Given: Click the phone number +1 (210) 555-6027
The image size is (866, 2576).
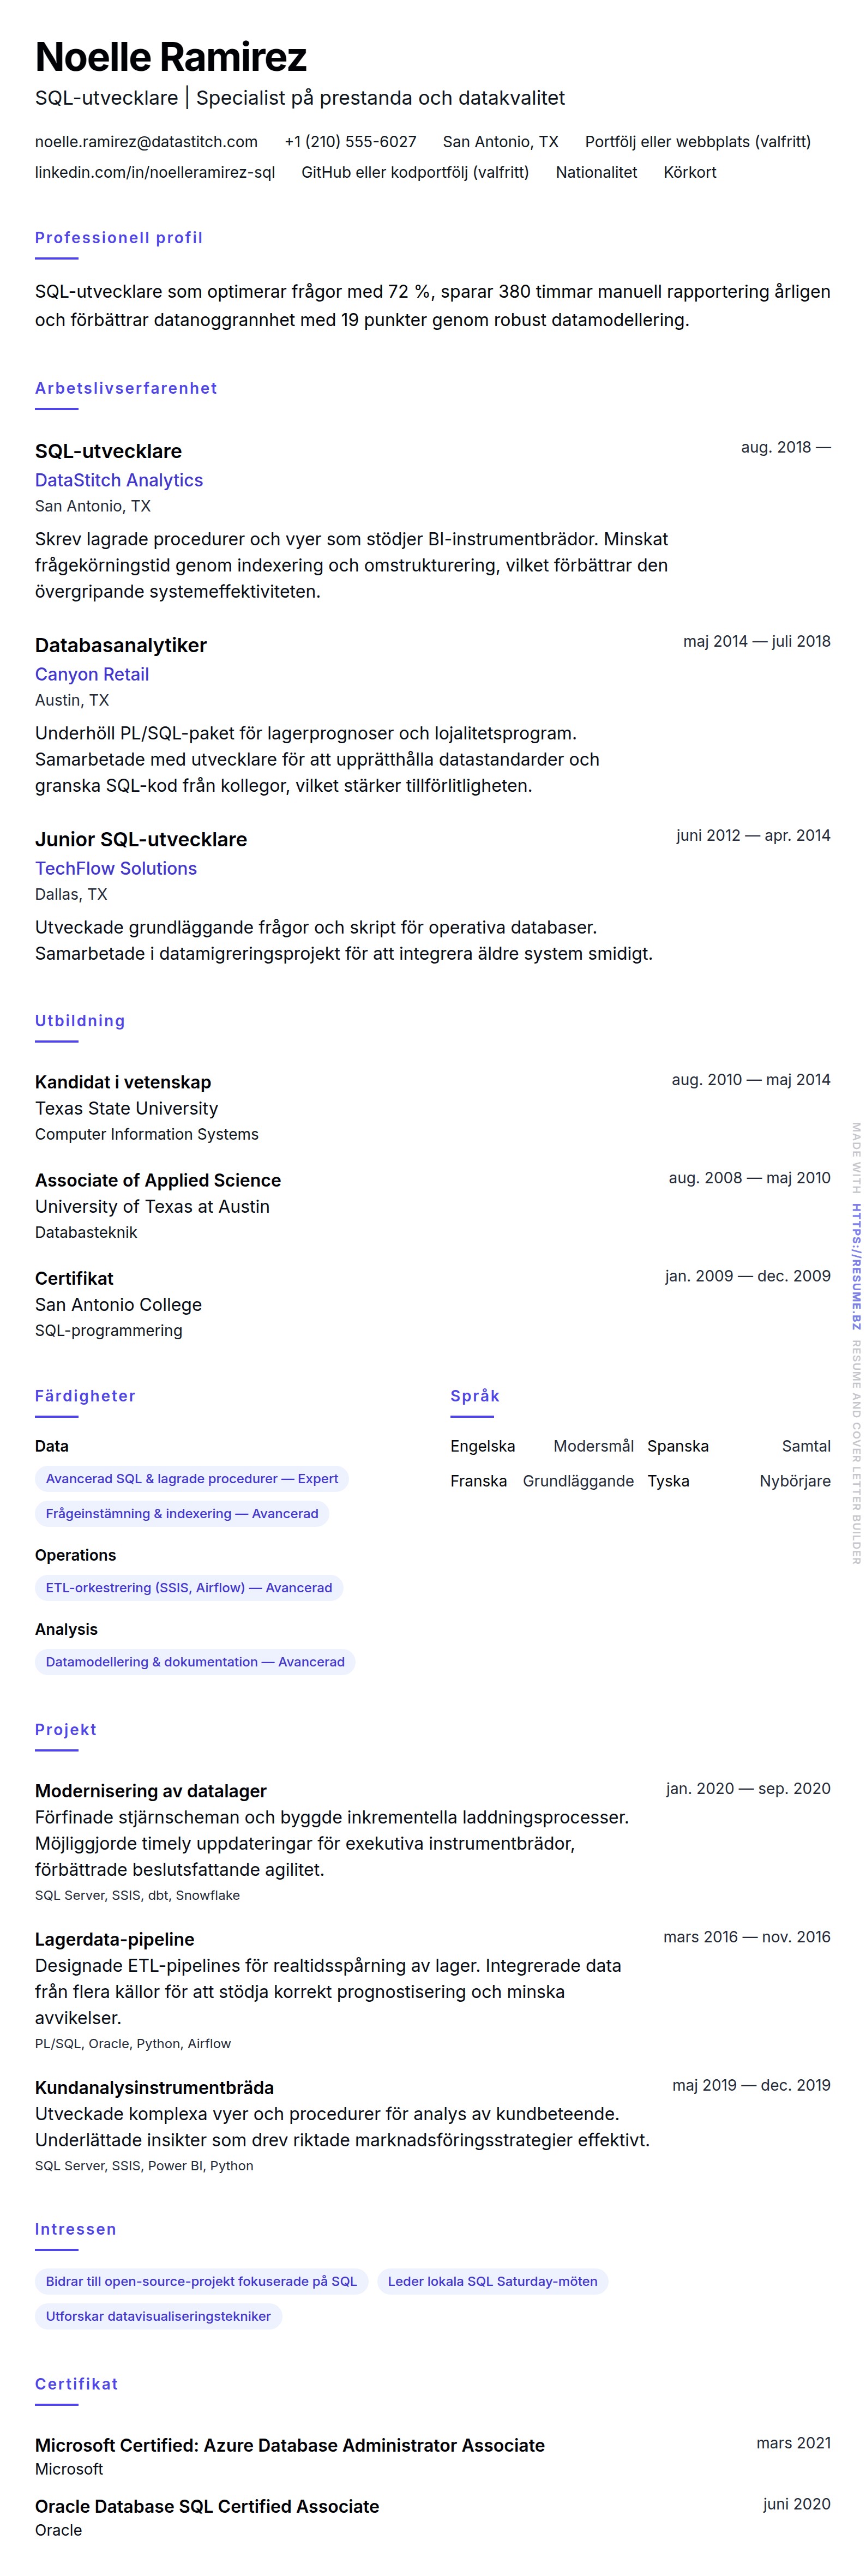Looking at the screenshot, I should (x=350, y=142).
